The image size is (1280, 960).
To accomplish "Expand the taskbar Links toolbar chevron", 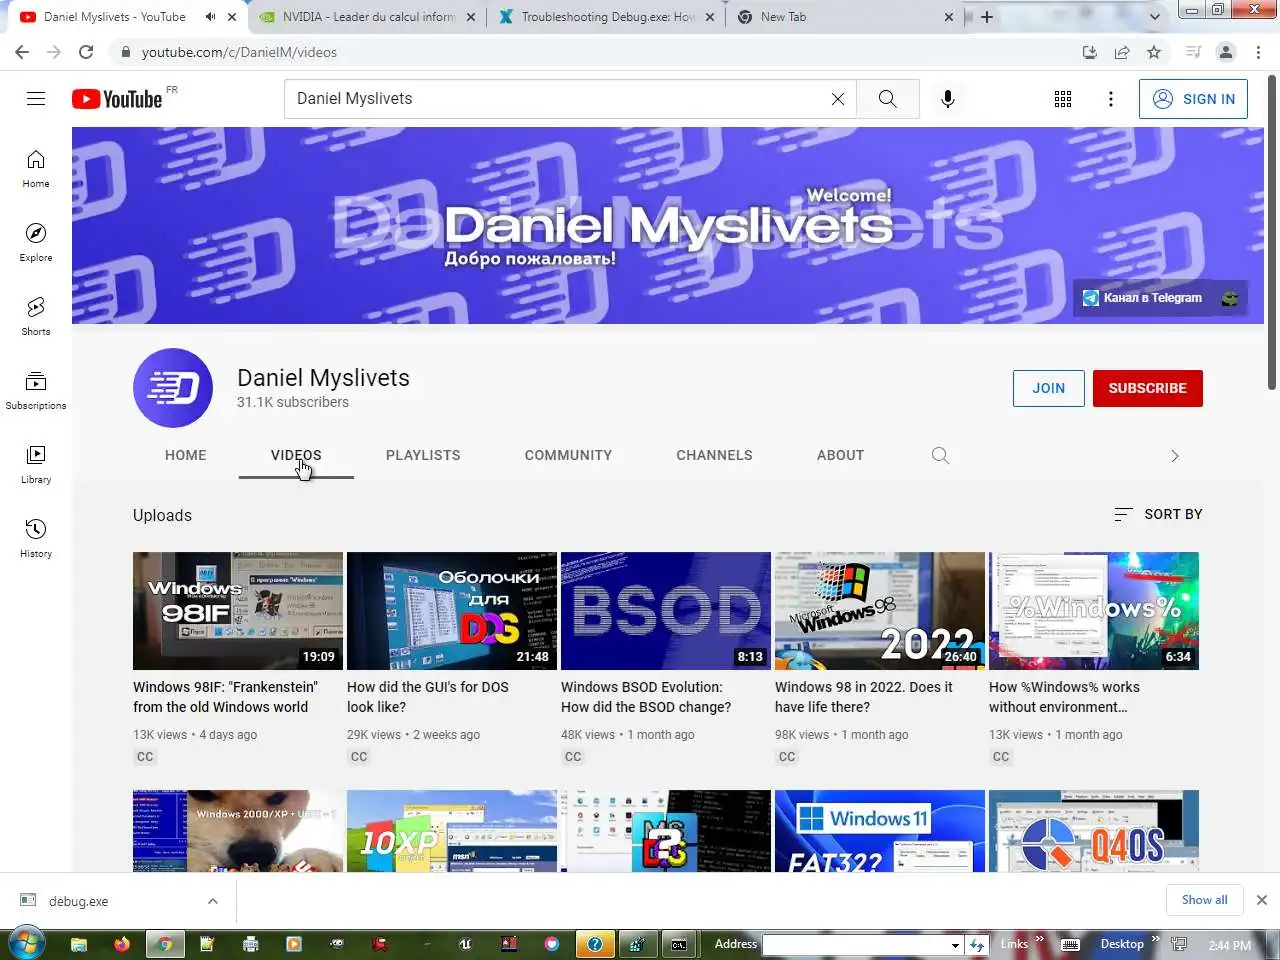I will [x=1039, y=939].
